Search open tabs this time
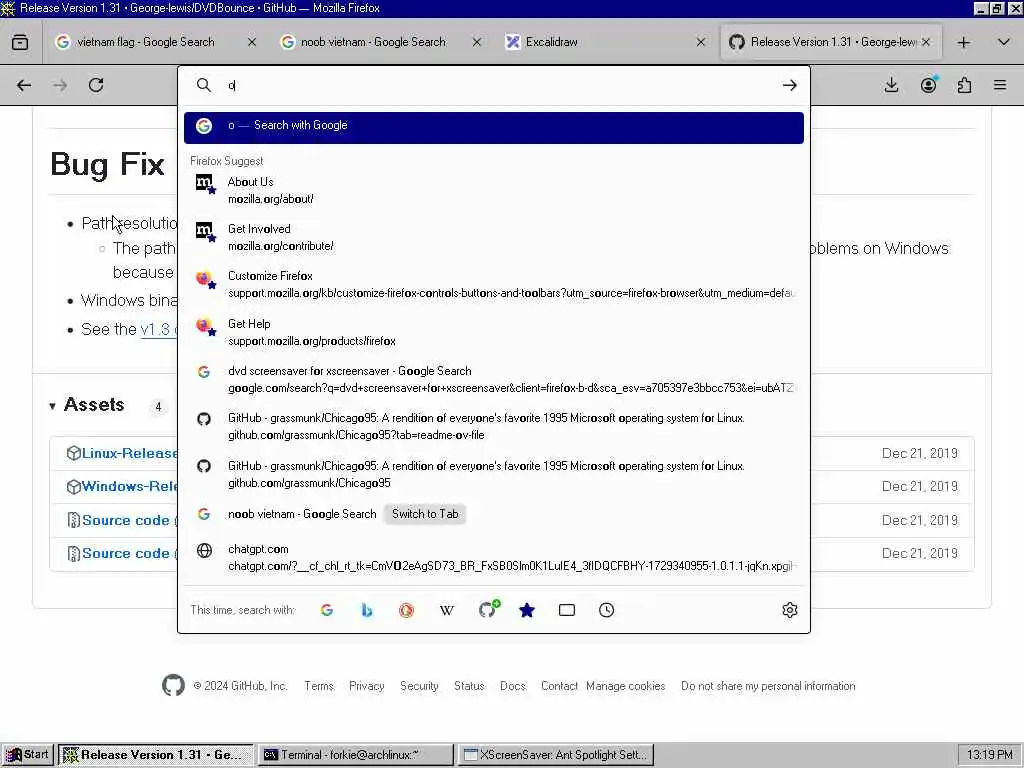Image resolution: width=1024 pixels, height=768 pixels. click(567, 610)
